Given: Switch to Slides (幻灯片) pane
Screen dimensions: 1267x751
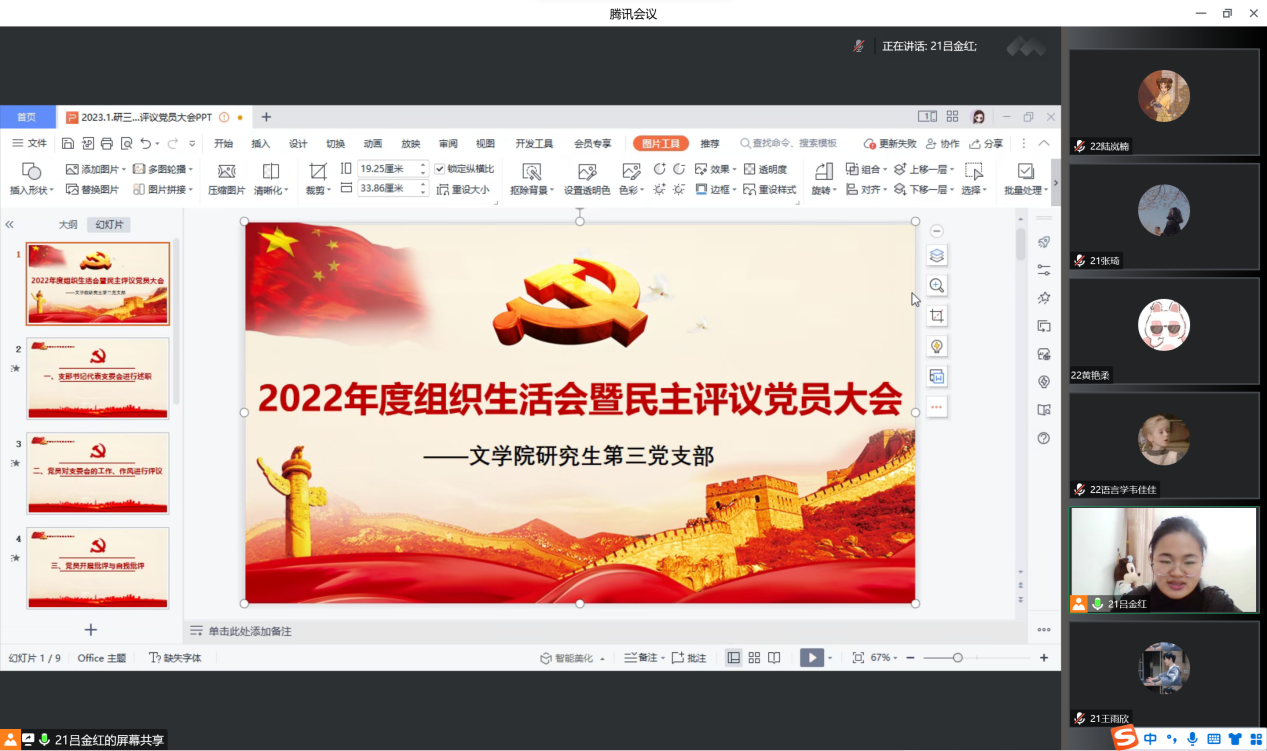Looking at the screenshot, I should [109, 225].
